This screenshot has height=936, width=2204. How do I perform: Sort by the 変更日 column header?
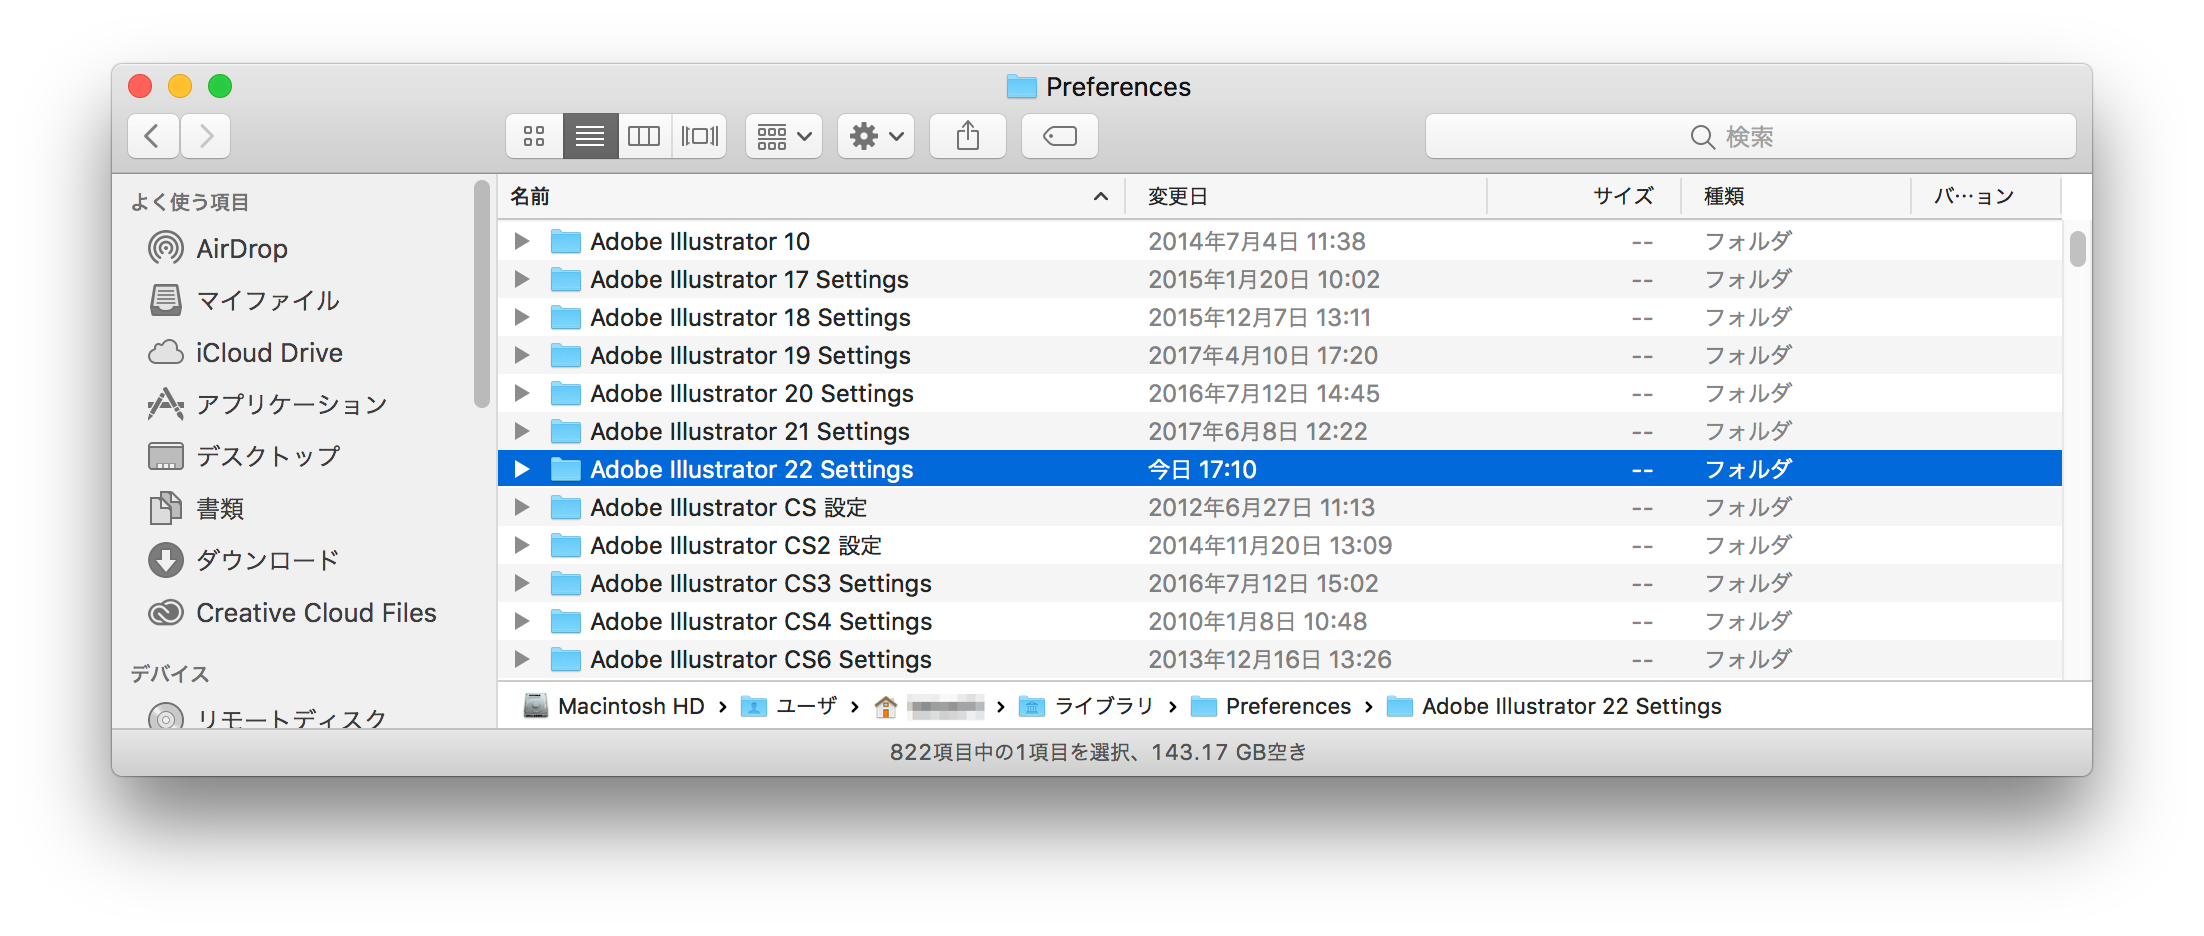[x=1306, y=196]
